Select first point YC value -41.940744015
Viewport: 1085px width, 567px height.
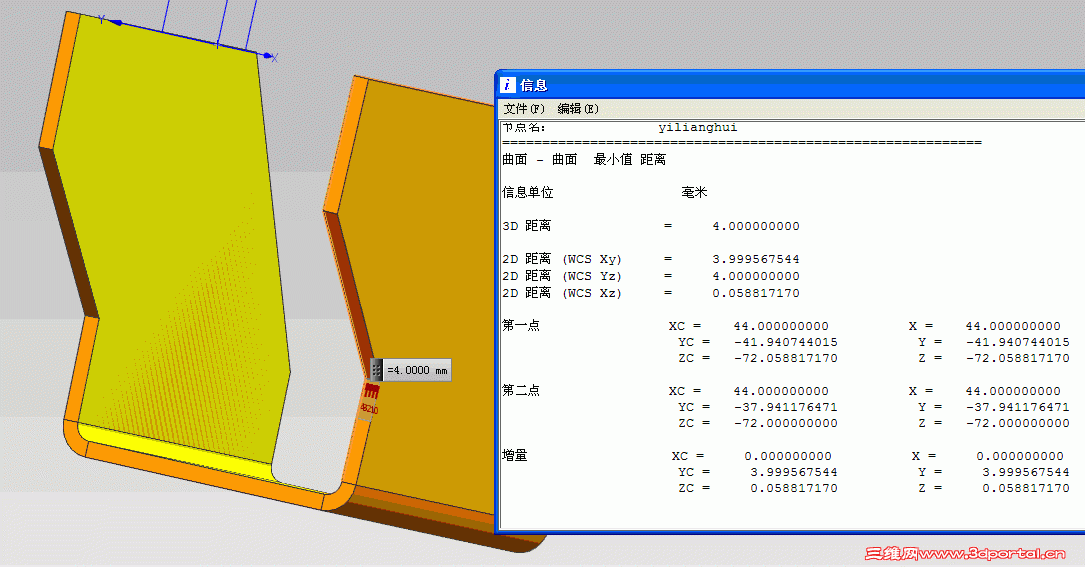pyautogui.click(x=785, y=342)
